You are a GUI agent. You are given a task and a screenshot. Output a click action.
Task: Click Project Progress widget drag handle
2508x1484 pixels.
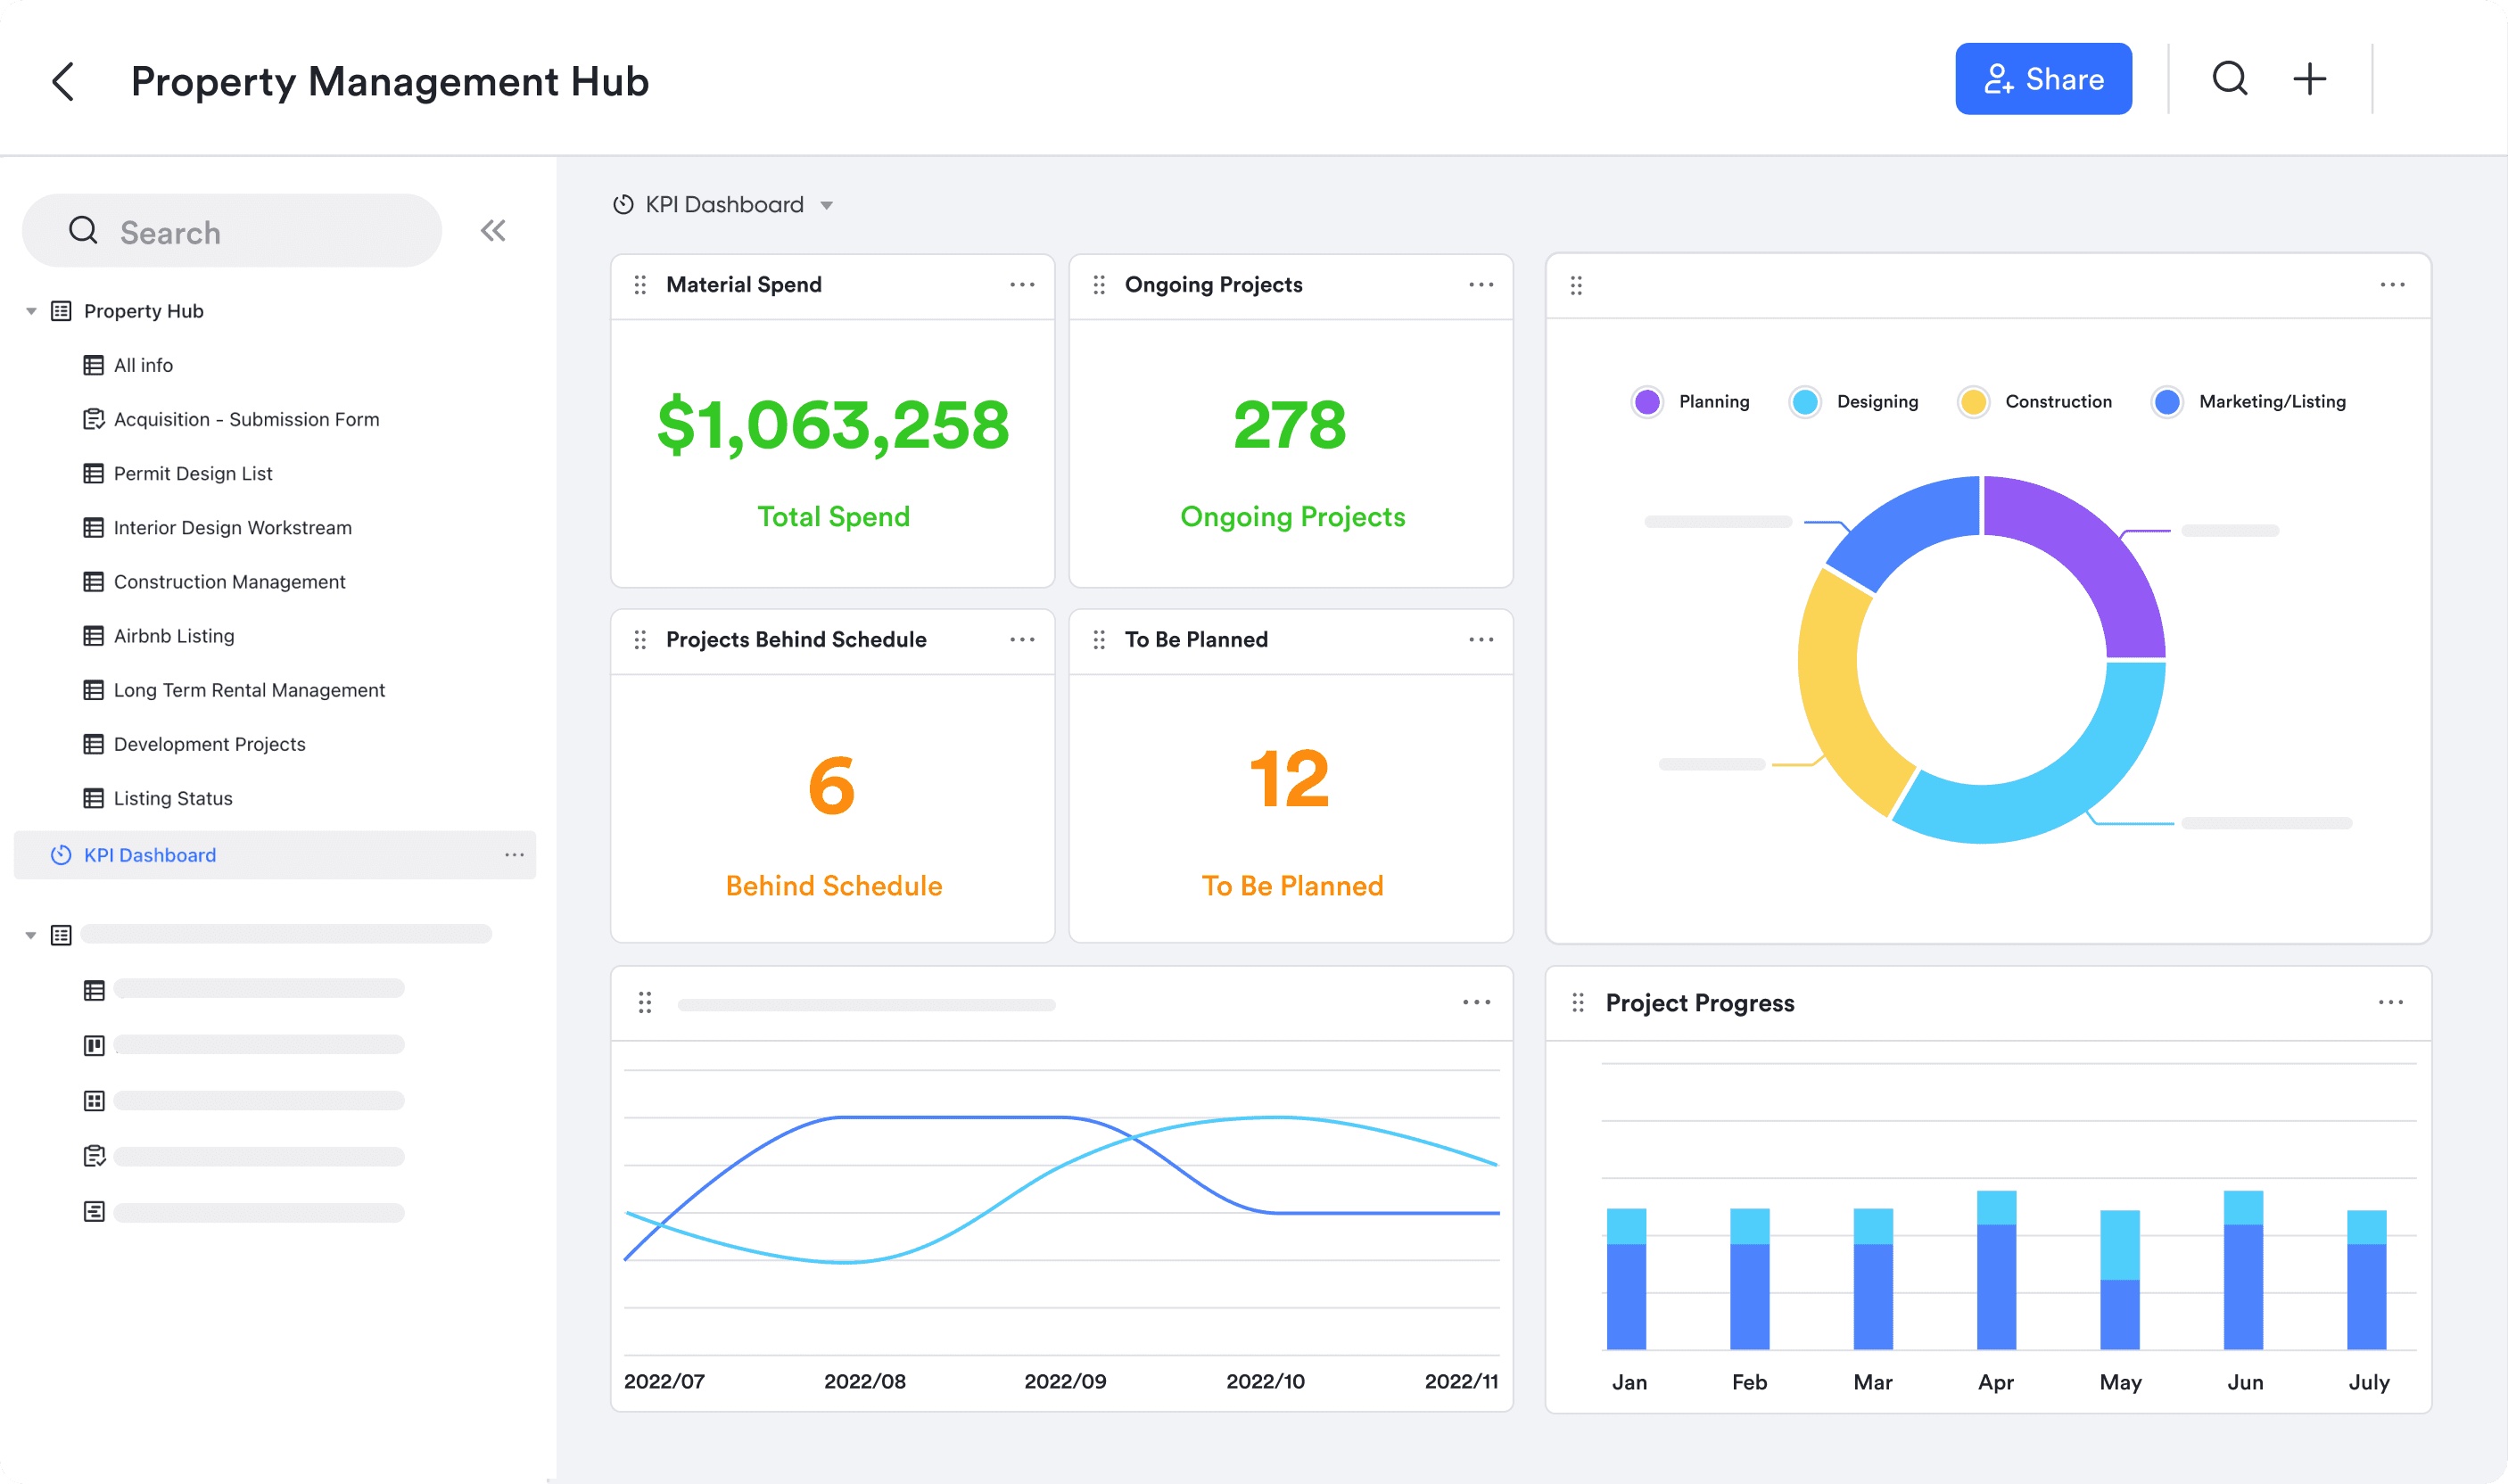1577,1002
